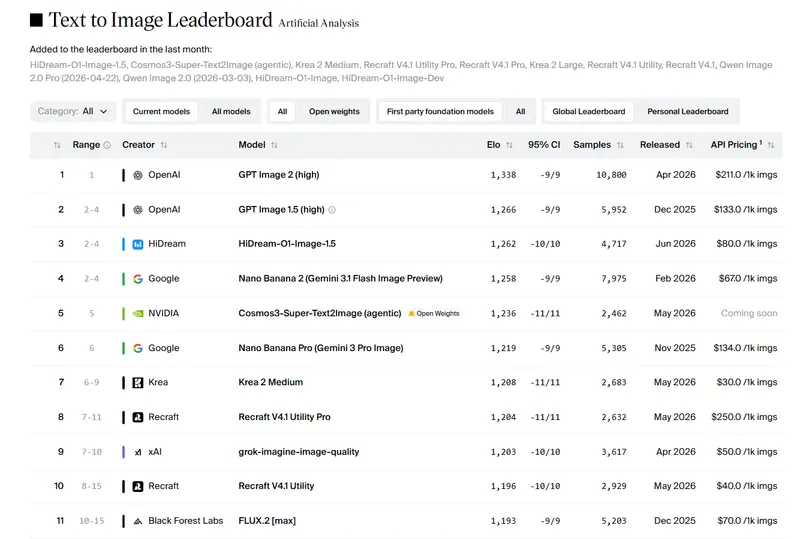Click the Model column sort icon
The height and width of the screenshot is (539, 800).
coord(274,145)
